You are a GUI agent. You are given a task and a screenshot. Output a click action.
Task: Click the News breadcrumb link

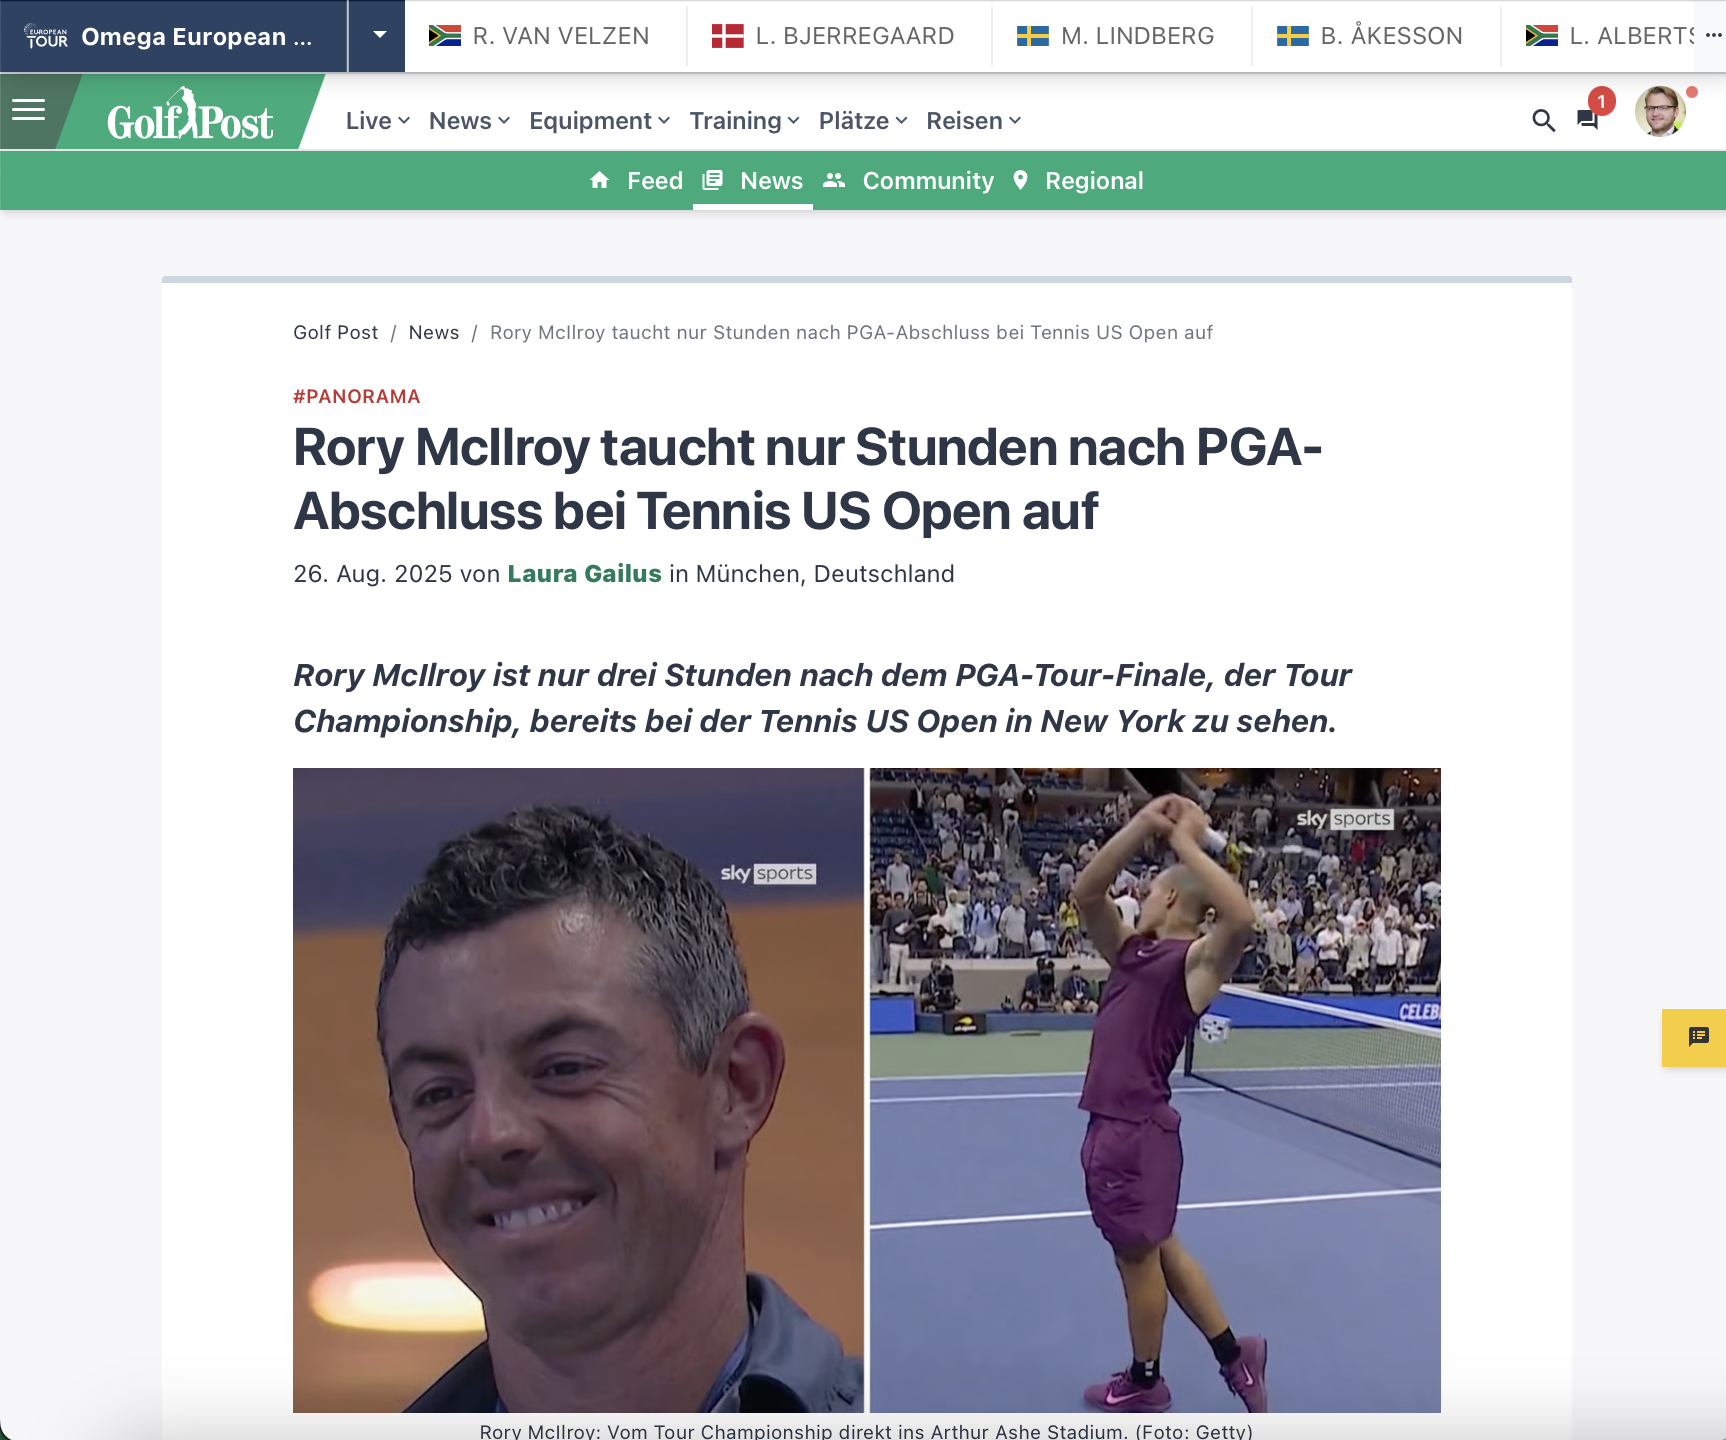[x=433, y=333]
